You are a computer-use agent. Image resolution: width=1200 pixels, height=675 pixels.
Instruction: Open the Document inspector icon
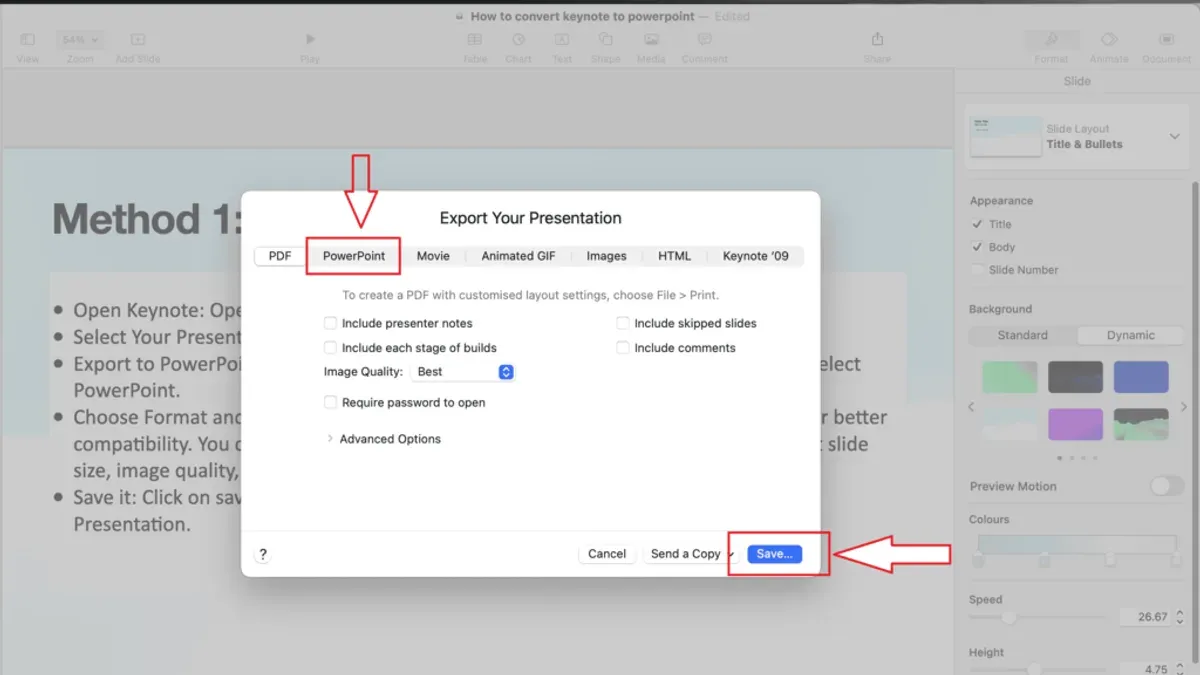(1167, 40)
